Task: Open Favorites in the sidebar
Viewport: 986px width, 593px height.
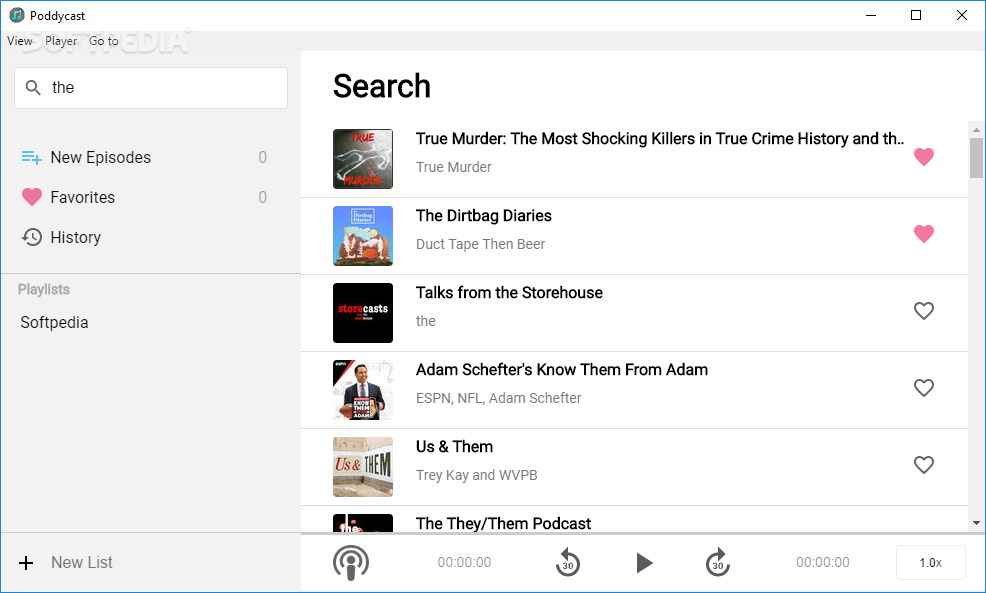Action: 82,197
